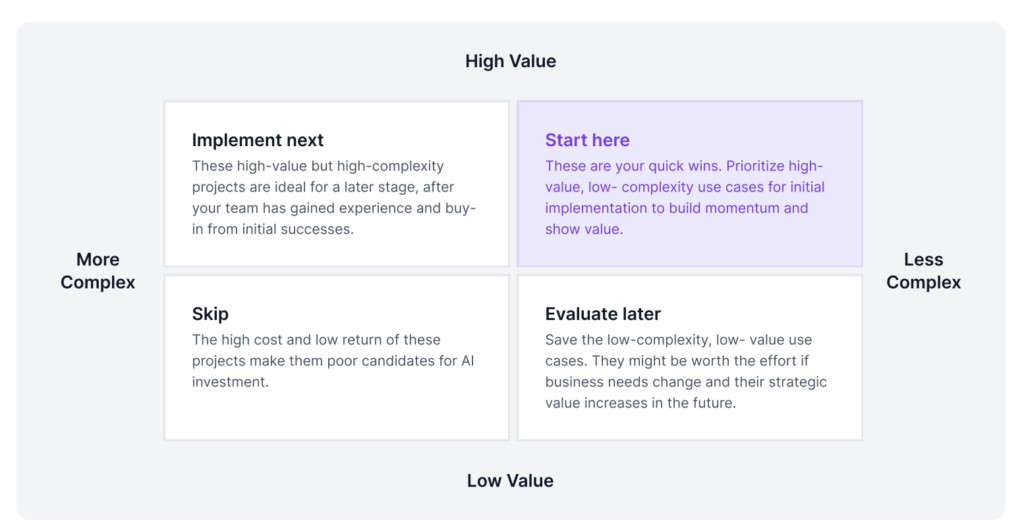1024x532 pixels.
Task: Select the Skip quadrant heading
Action: (210, 314)
